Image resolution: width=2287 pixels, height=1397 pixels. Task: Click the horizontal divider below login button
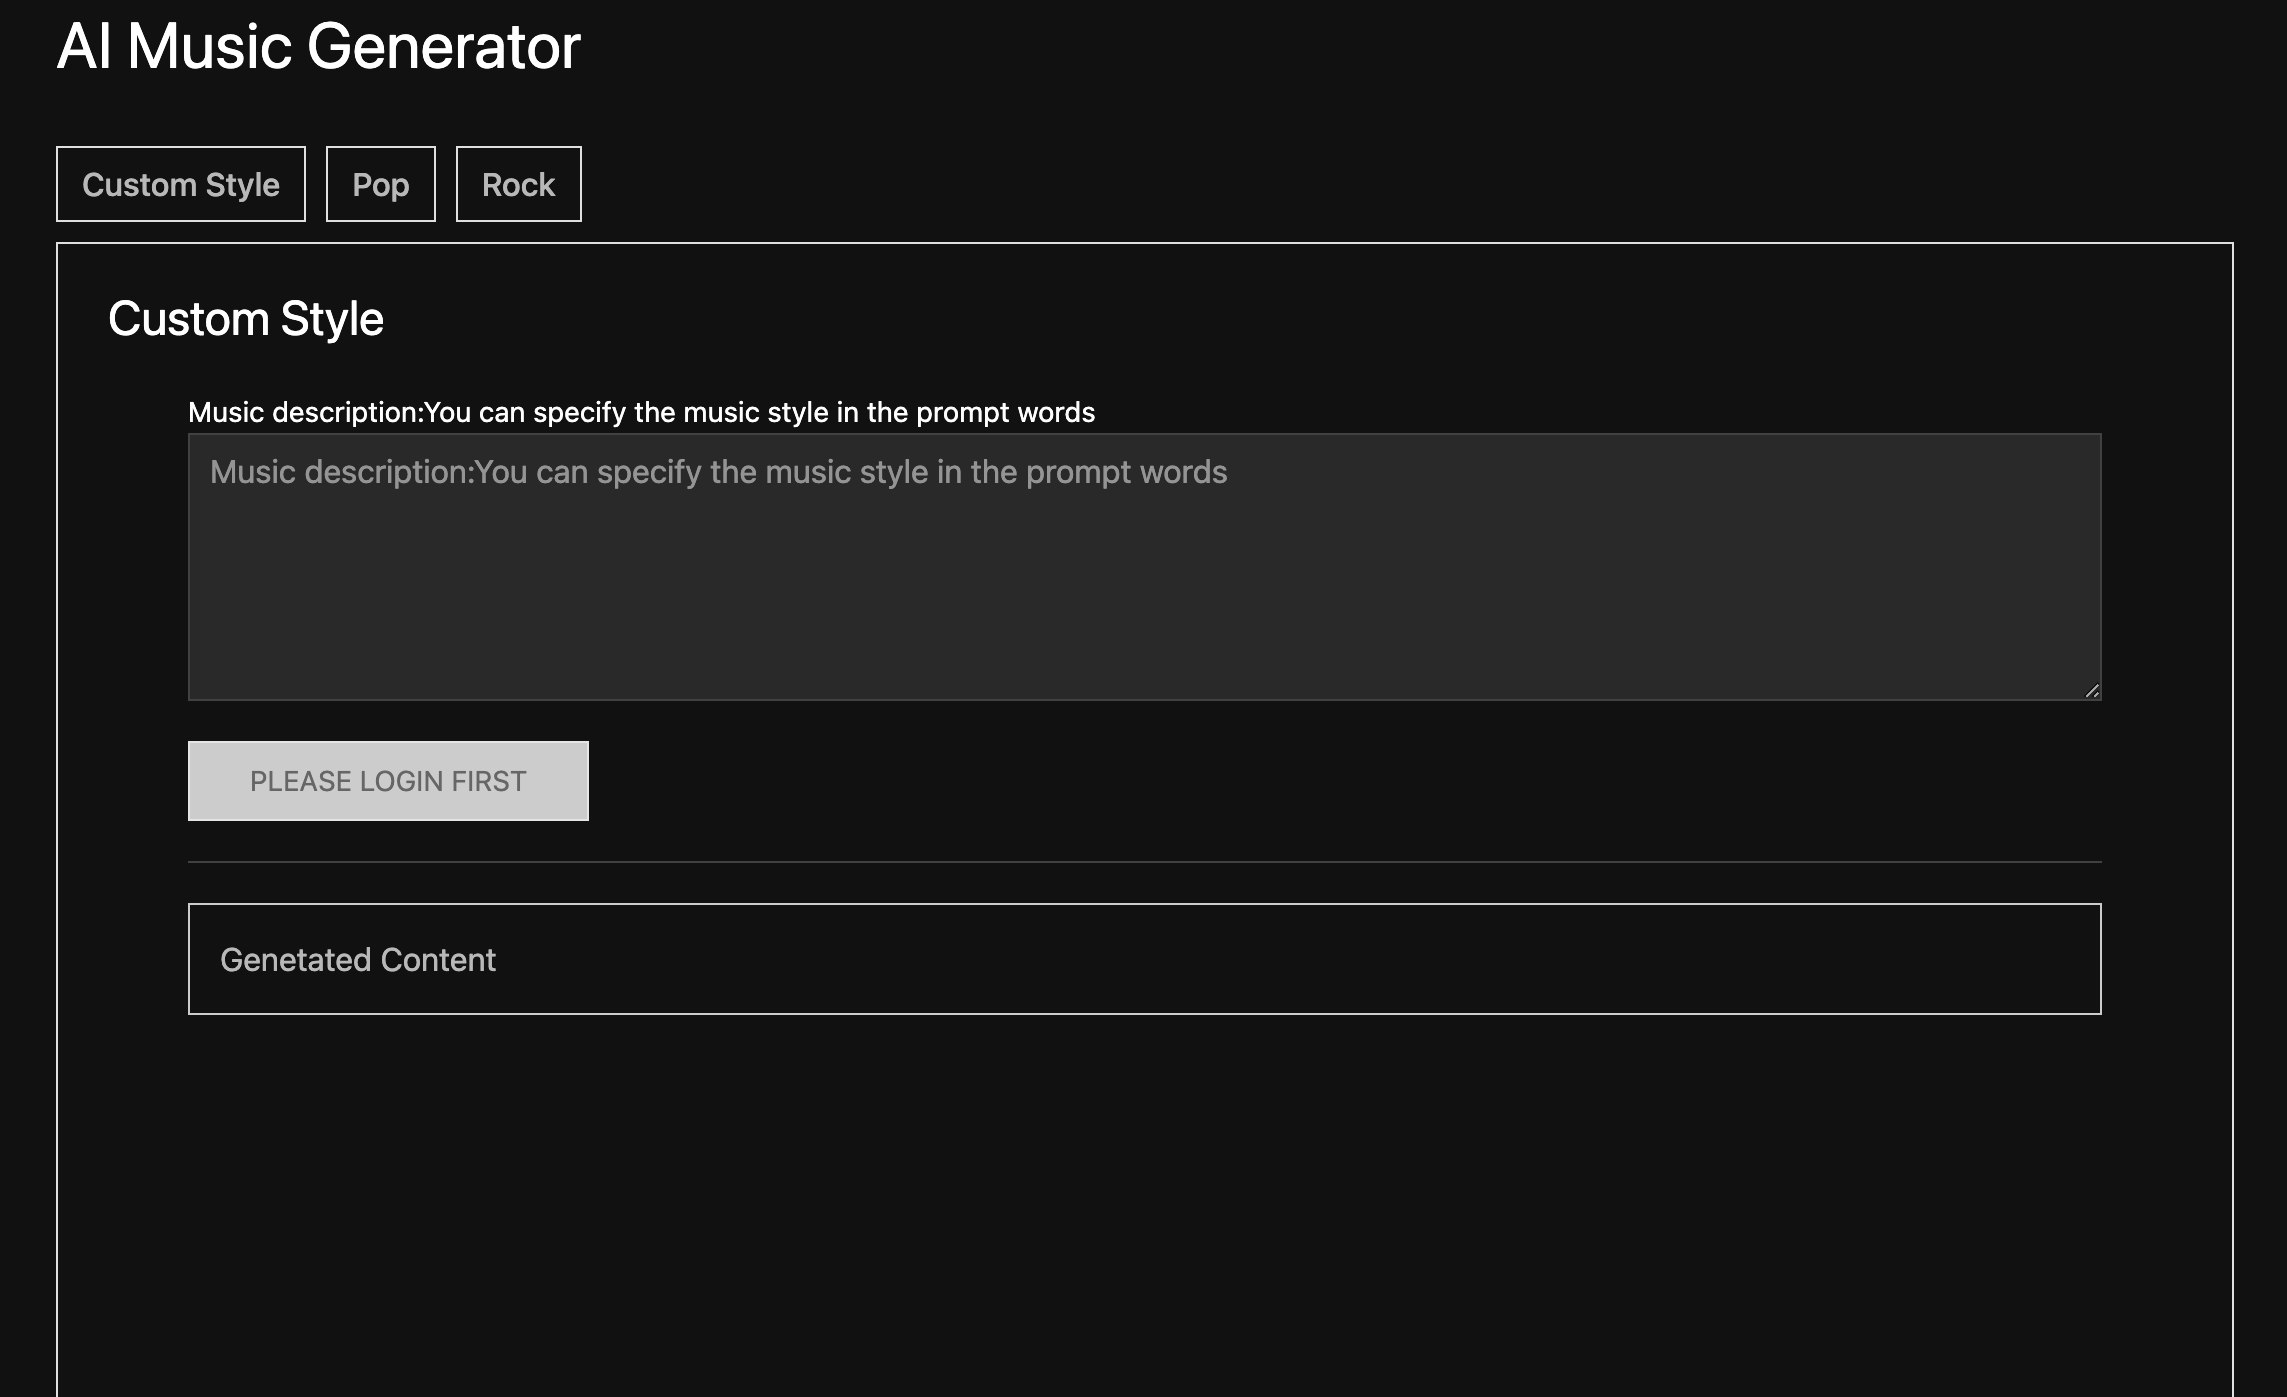click(1144, 861)
